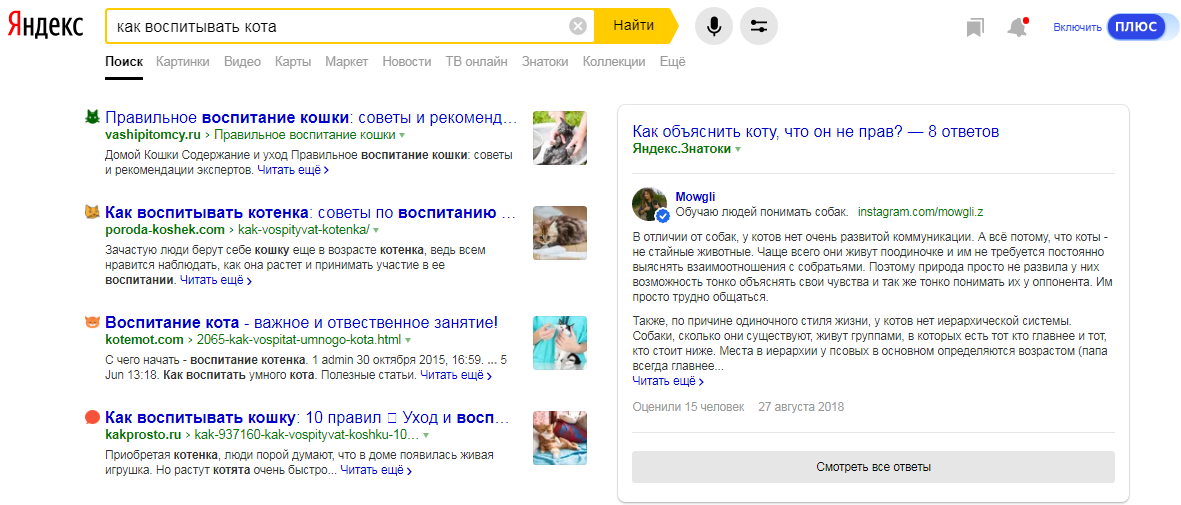This screenshot has width=1181, height=505.
Task: Open thumbnail of lying kitten
Action: point(560,233)
